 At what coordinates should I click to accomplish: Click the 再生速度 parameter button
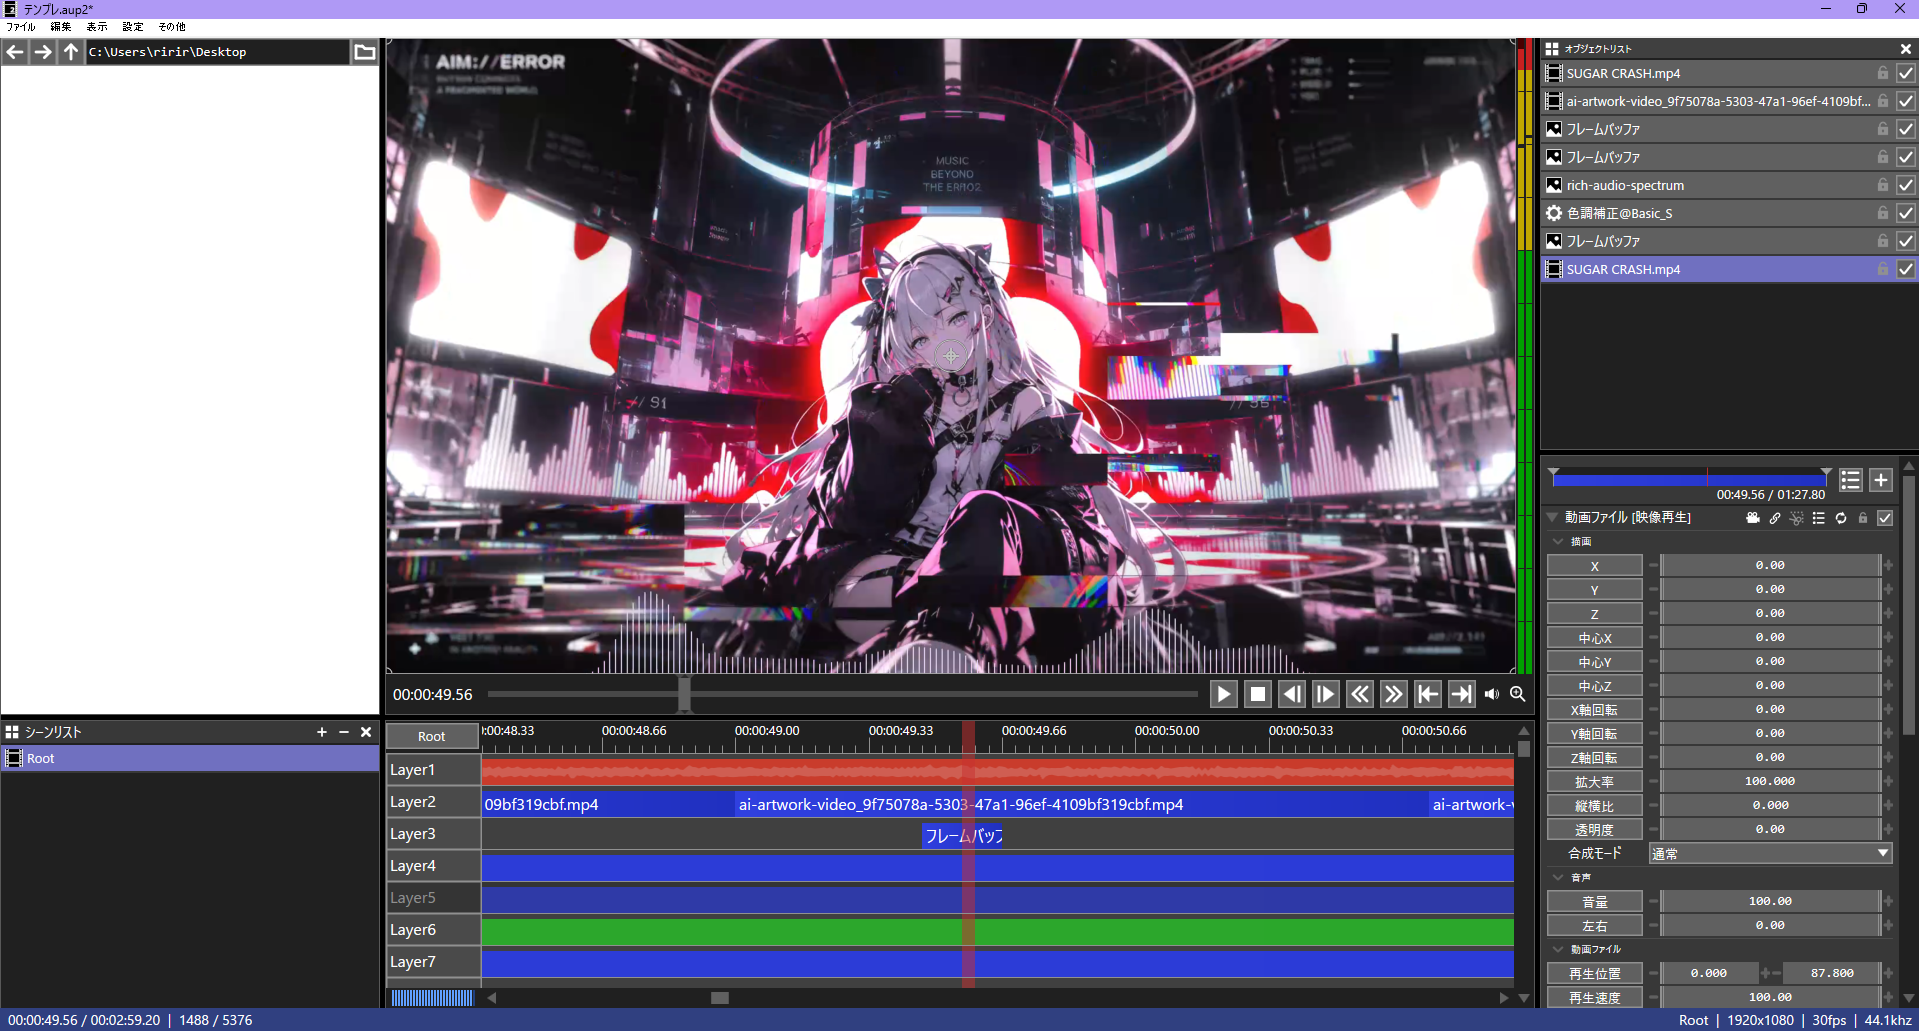click(x=1594, y=997)
